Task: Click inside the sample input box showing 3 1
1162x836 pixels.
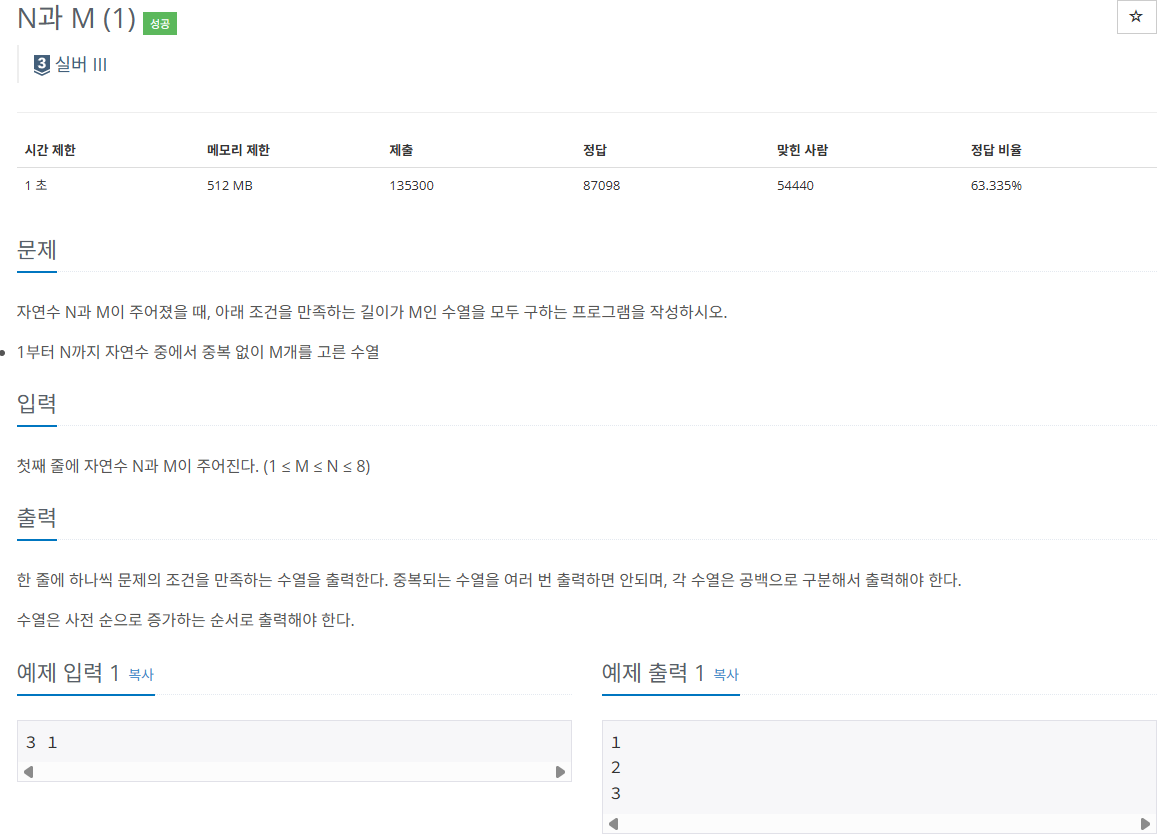Action: [x=200, y=742]
